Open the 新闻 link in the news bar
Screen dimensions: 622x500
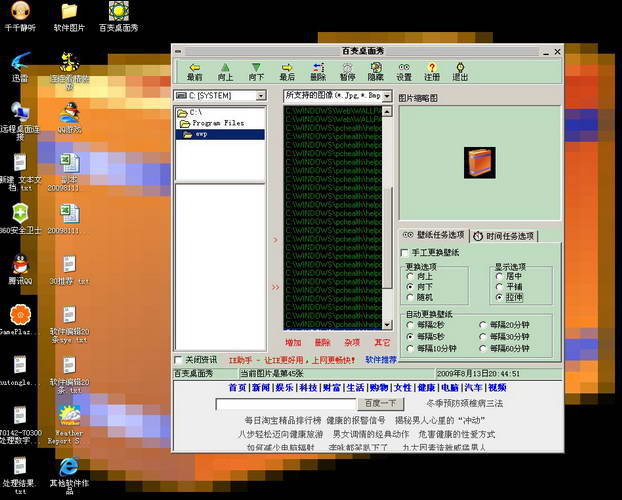point(261,388)
